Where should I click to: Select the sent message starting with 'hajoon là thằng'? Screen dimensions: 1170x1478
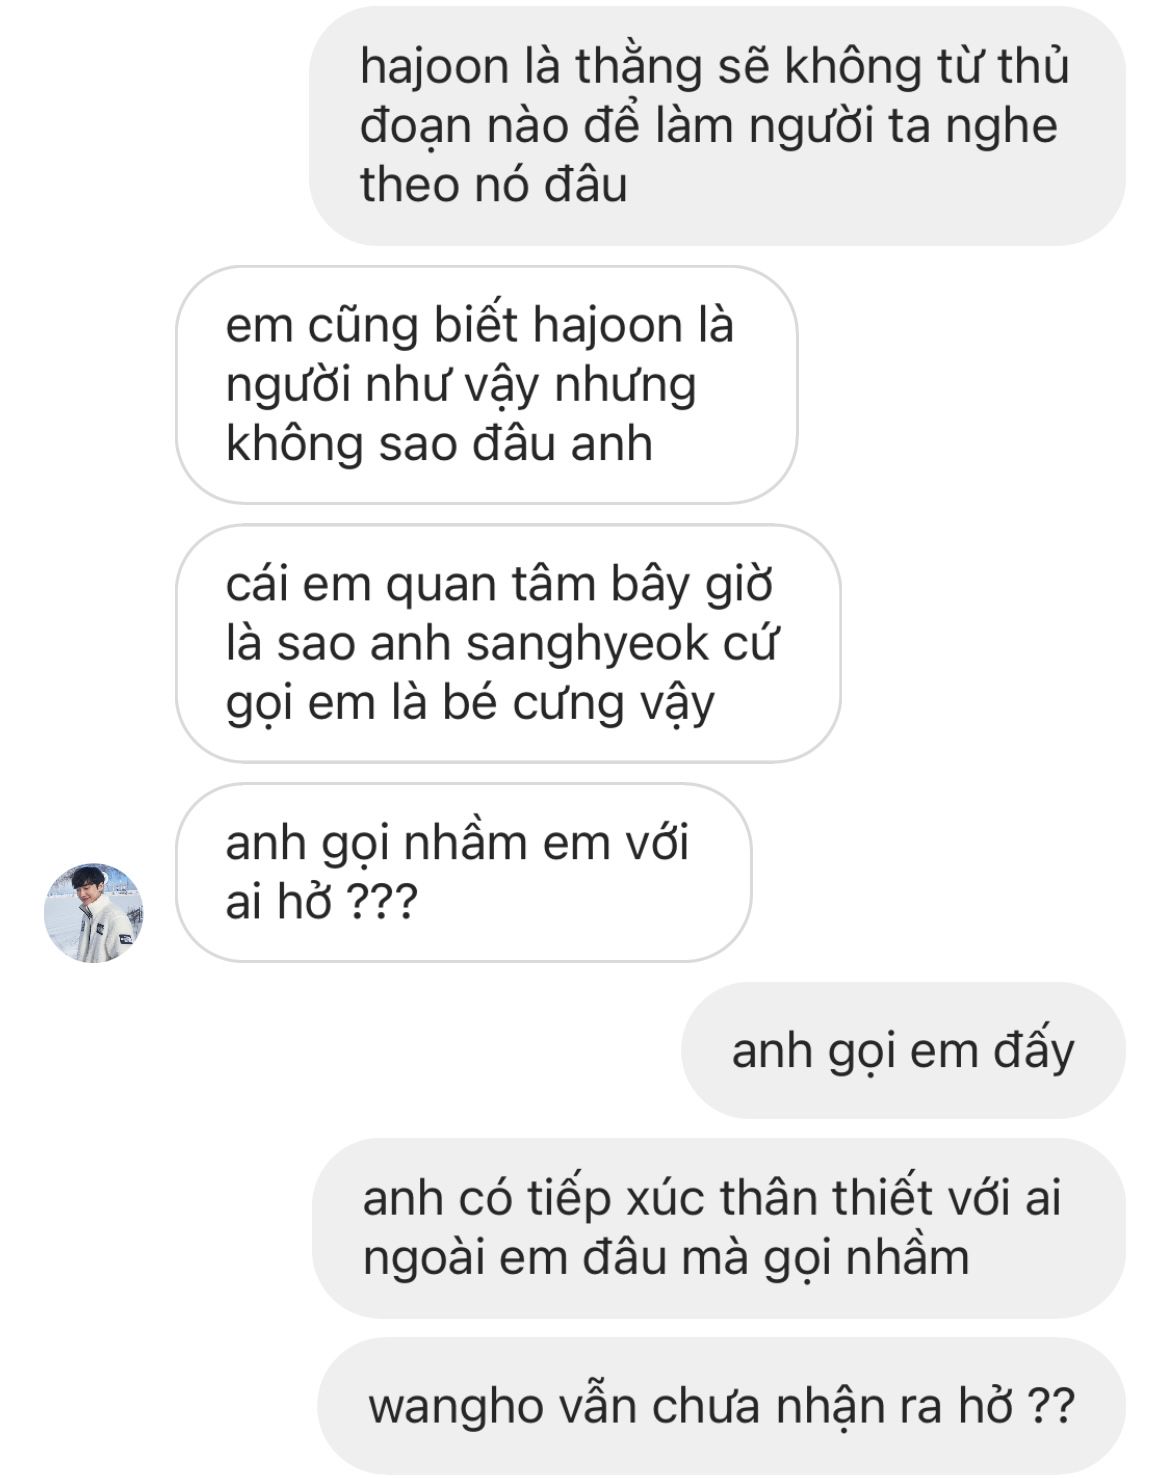click(717, 126)
